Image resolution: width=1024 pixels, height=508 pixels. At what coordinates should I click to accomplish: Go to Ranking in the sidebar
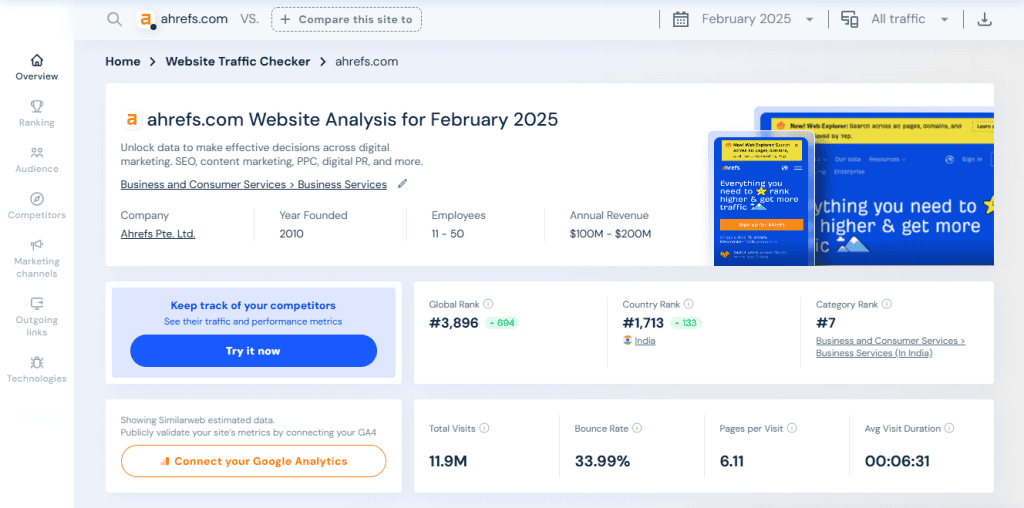[x=37, y=113]
